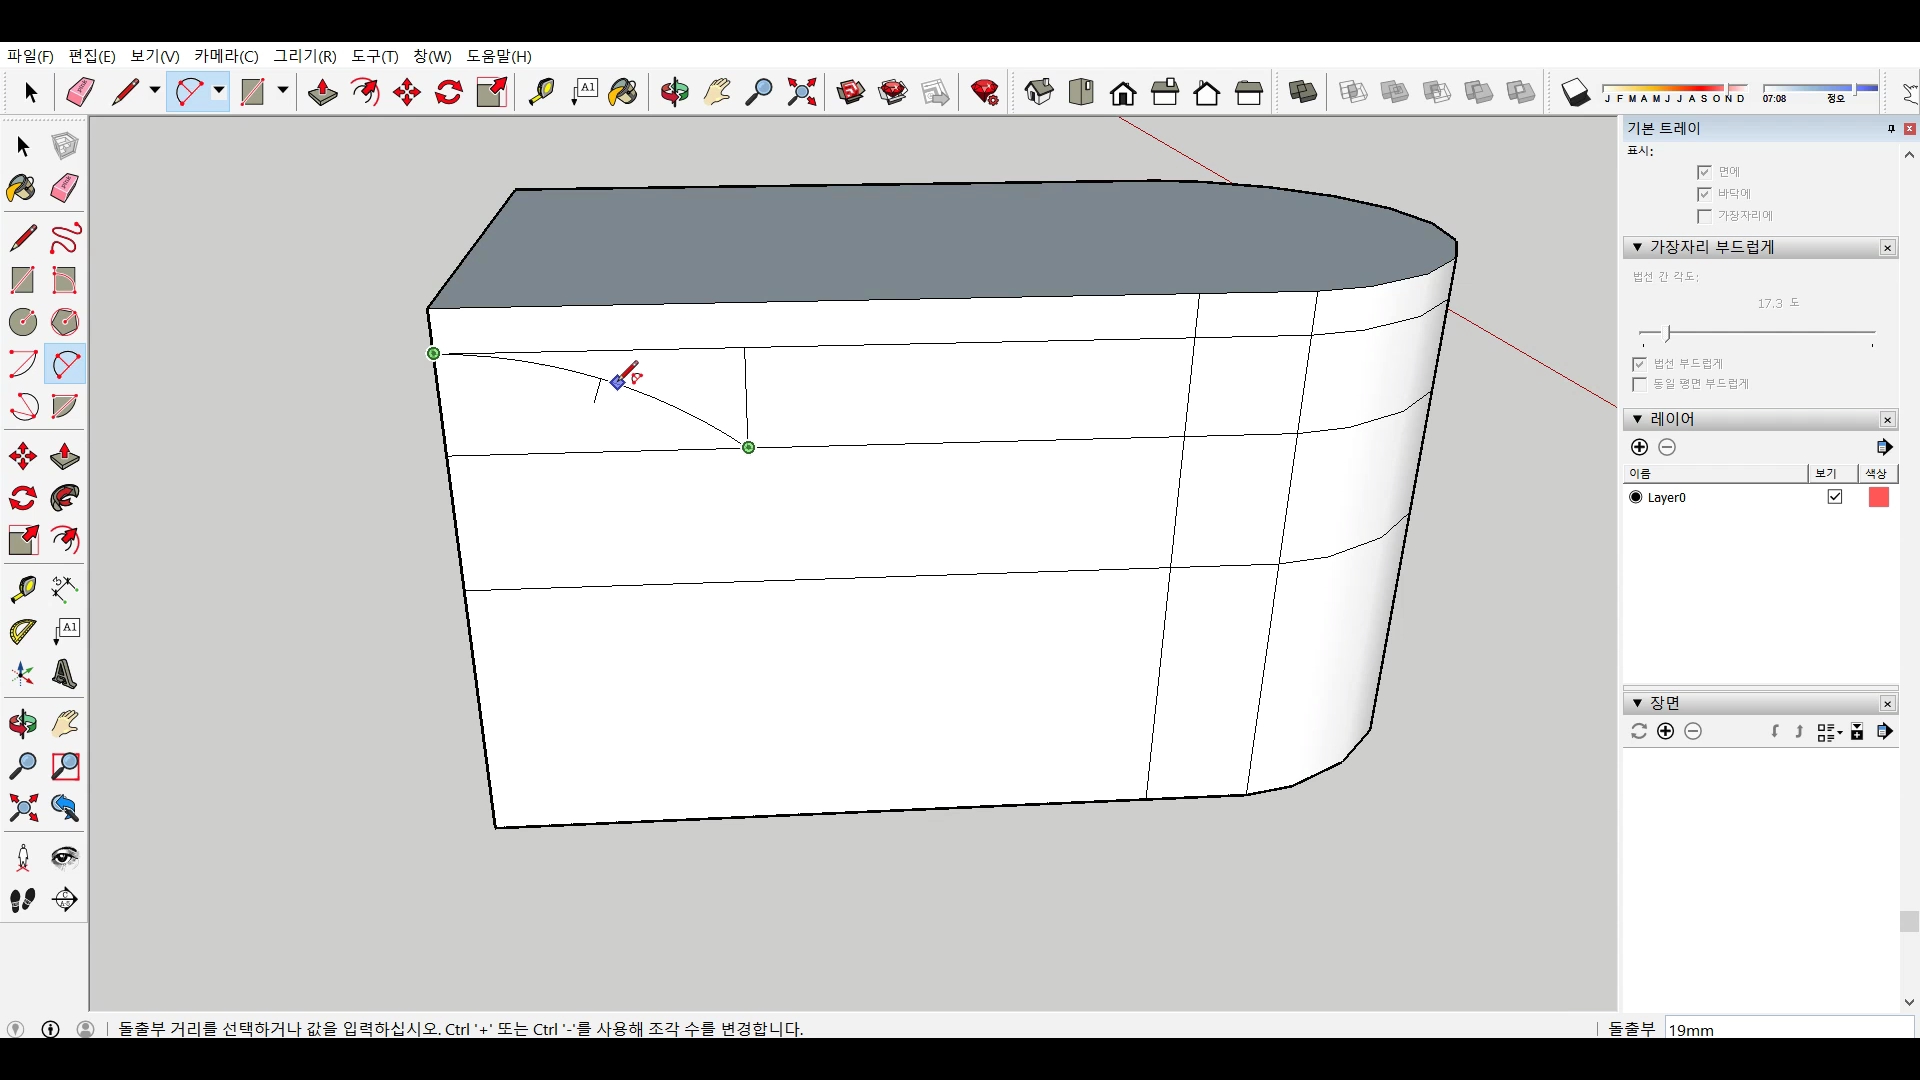Select the Rotate tool in left toolbar
1920x1080 pixels.
click(22, 498)
